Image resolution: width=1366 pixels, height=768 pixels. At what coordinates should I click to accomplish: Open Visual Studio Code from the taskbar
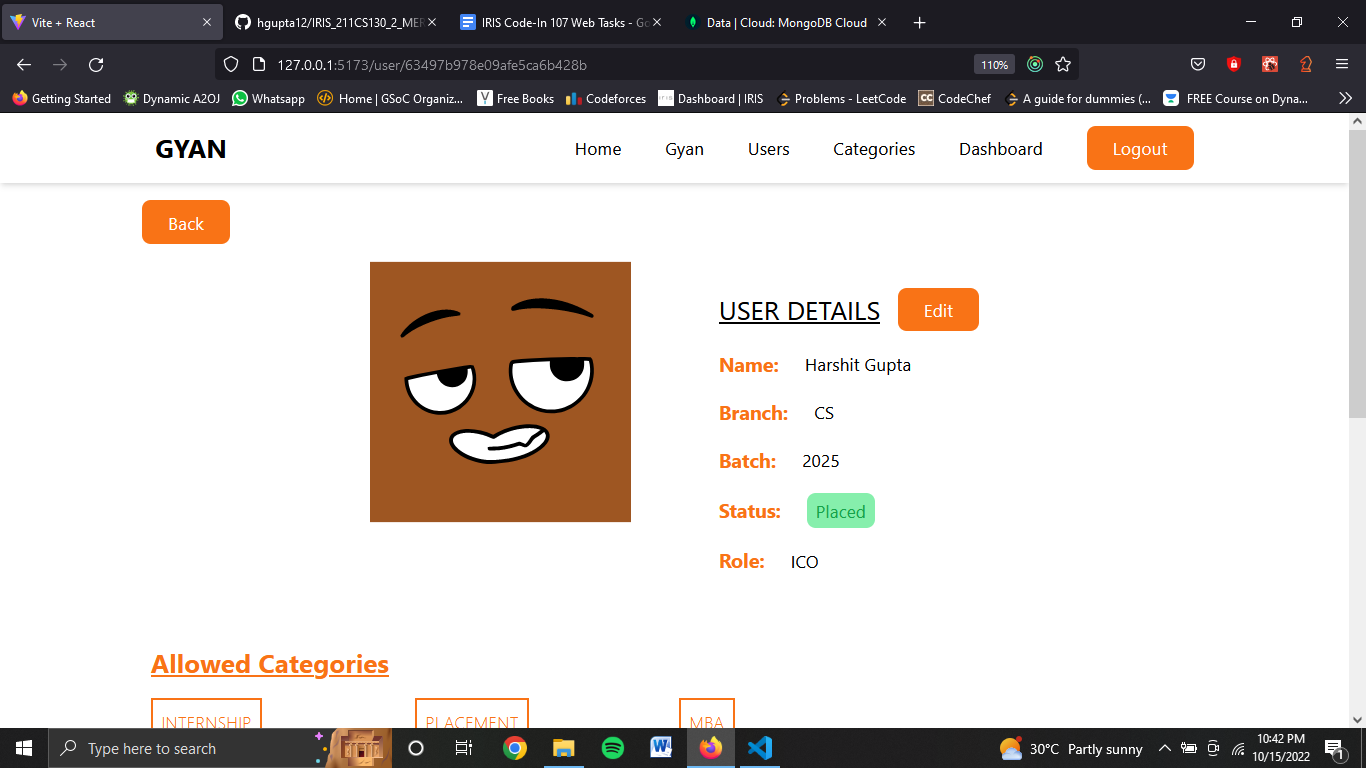point(760,748)
